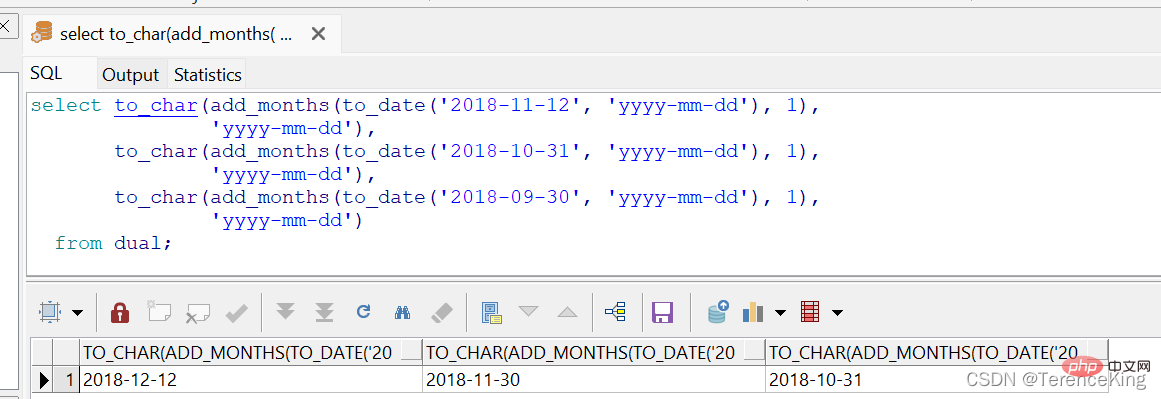Click the previous record up-triangle icon

point(567,312)
